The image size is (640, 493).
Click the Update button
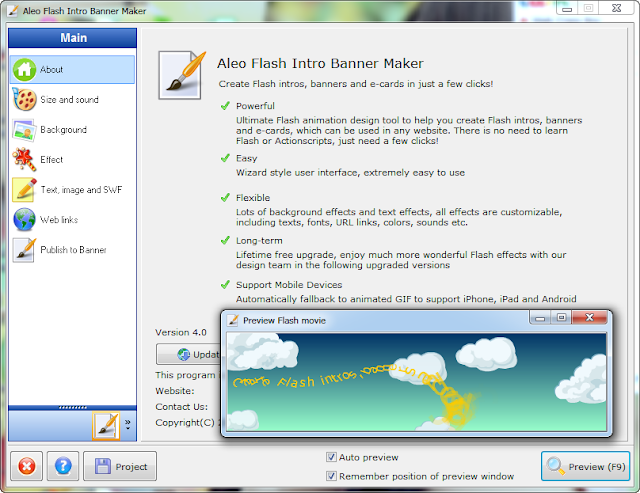(188, 354)
